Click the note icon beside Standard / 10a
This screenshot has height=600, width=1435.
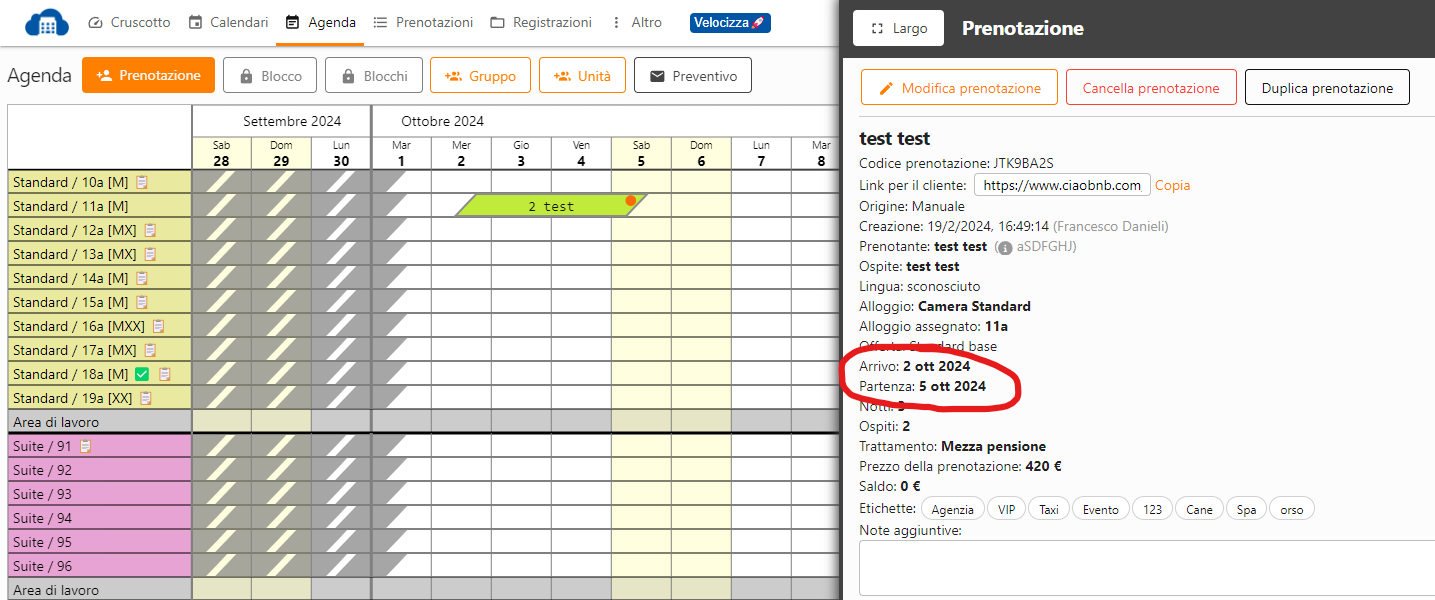point(142,182)
